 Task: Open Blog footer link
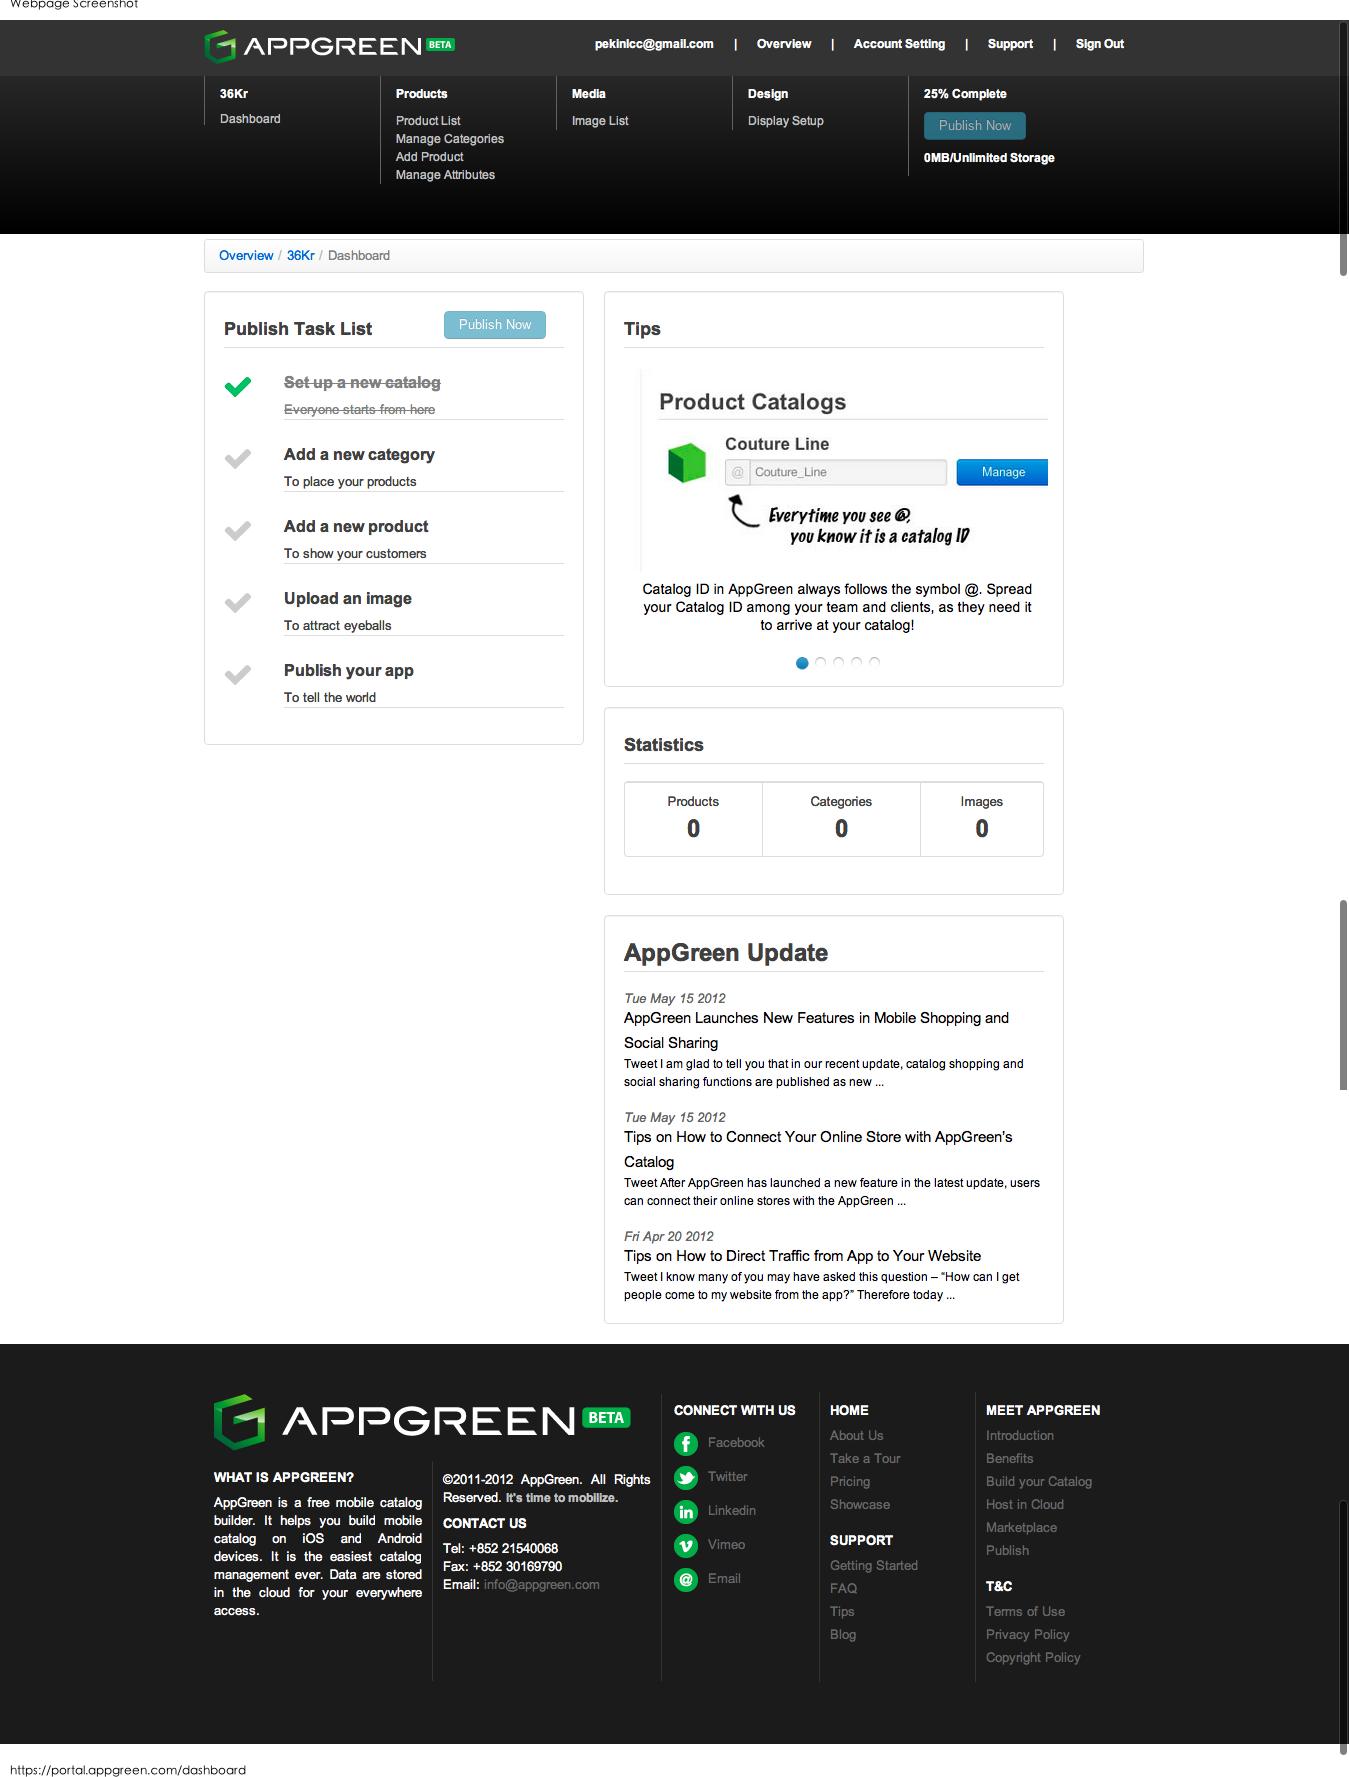[843, 1635]
